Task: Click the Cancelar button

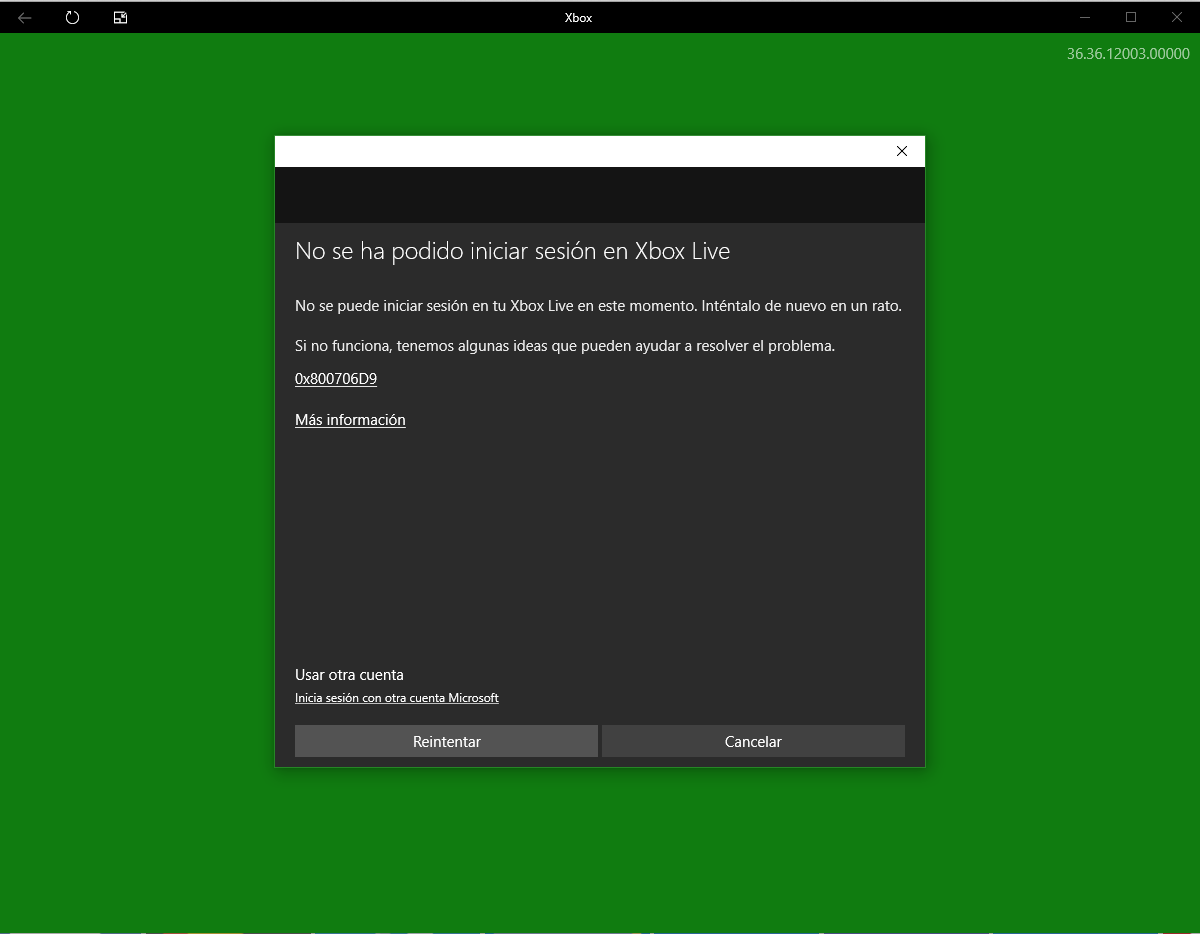Action: click(753, 741)
